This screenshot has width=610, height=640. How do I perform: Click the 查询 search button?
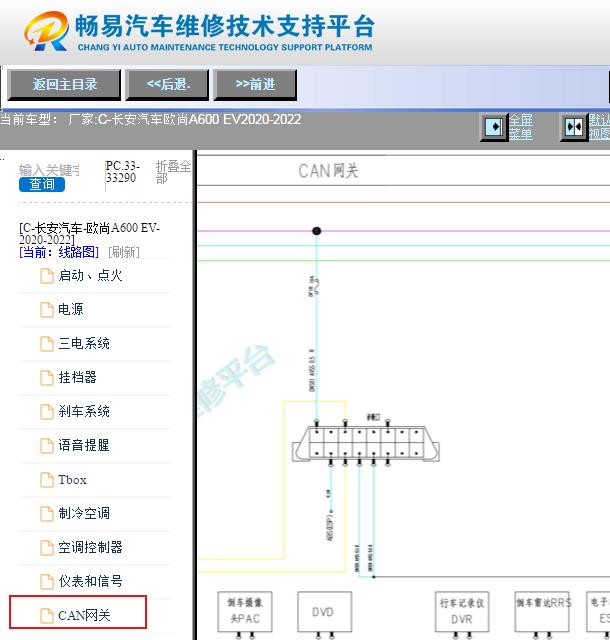pyautogui.click(x=42, y=184)
